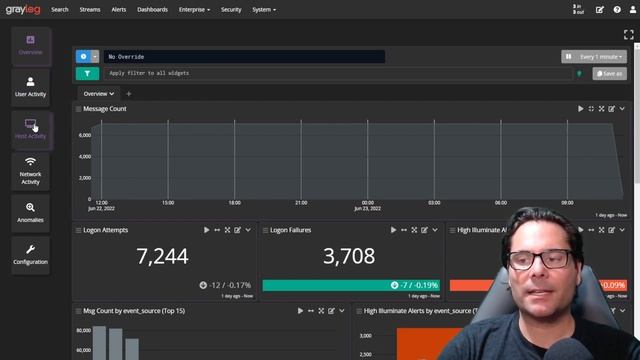
Task: Open Anomalies in the sidebar
Action: click(x=31, y=213)
